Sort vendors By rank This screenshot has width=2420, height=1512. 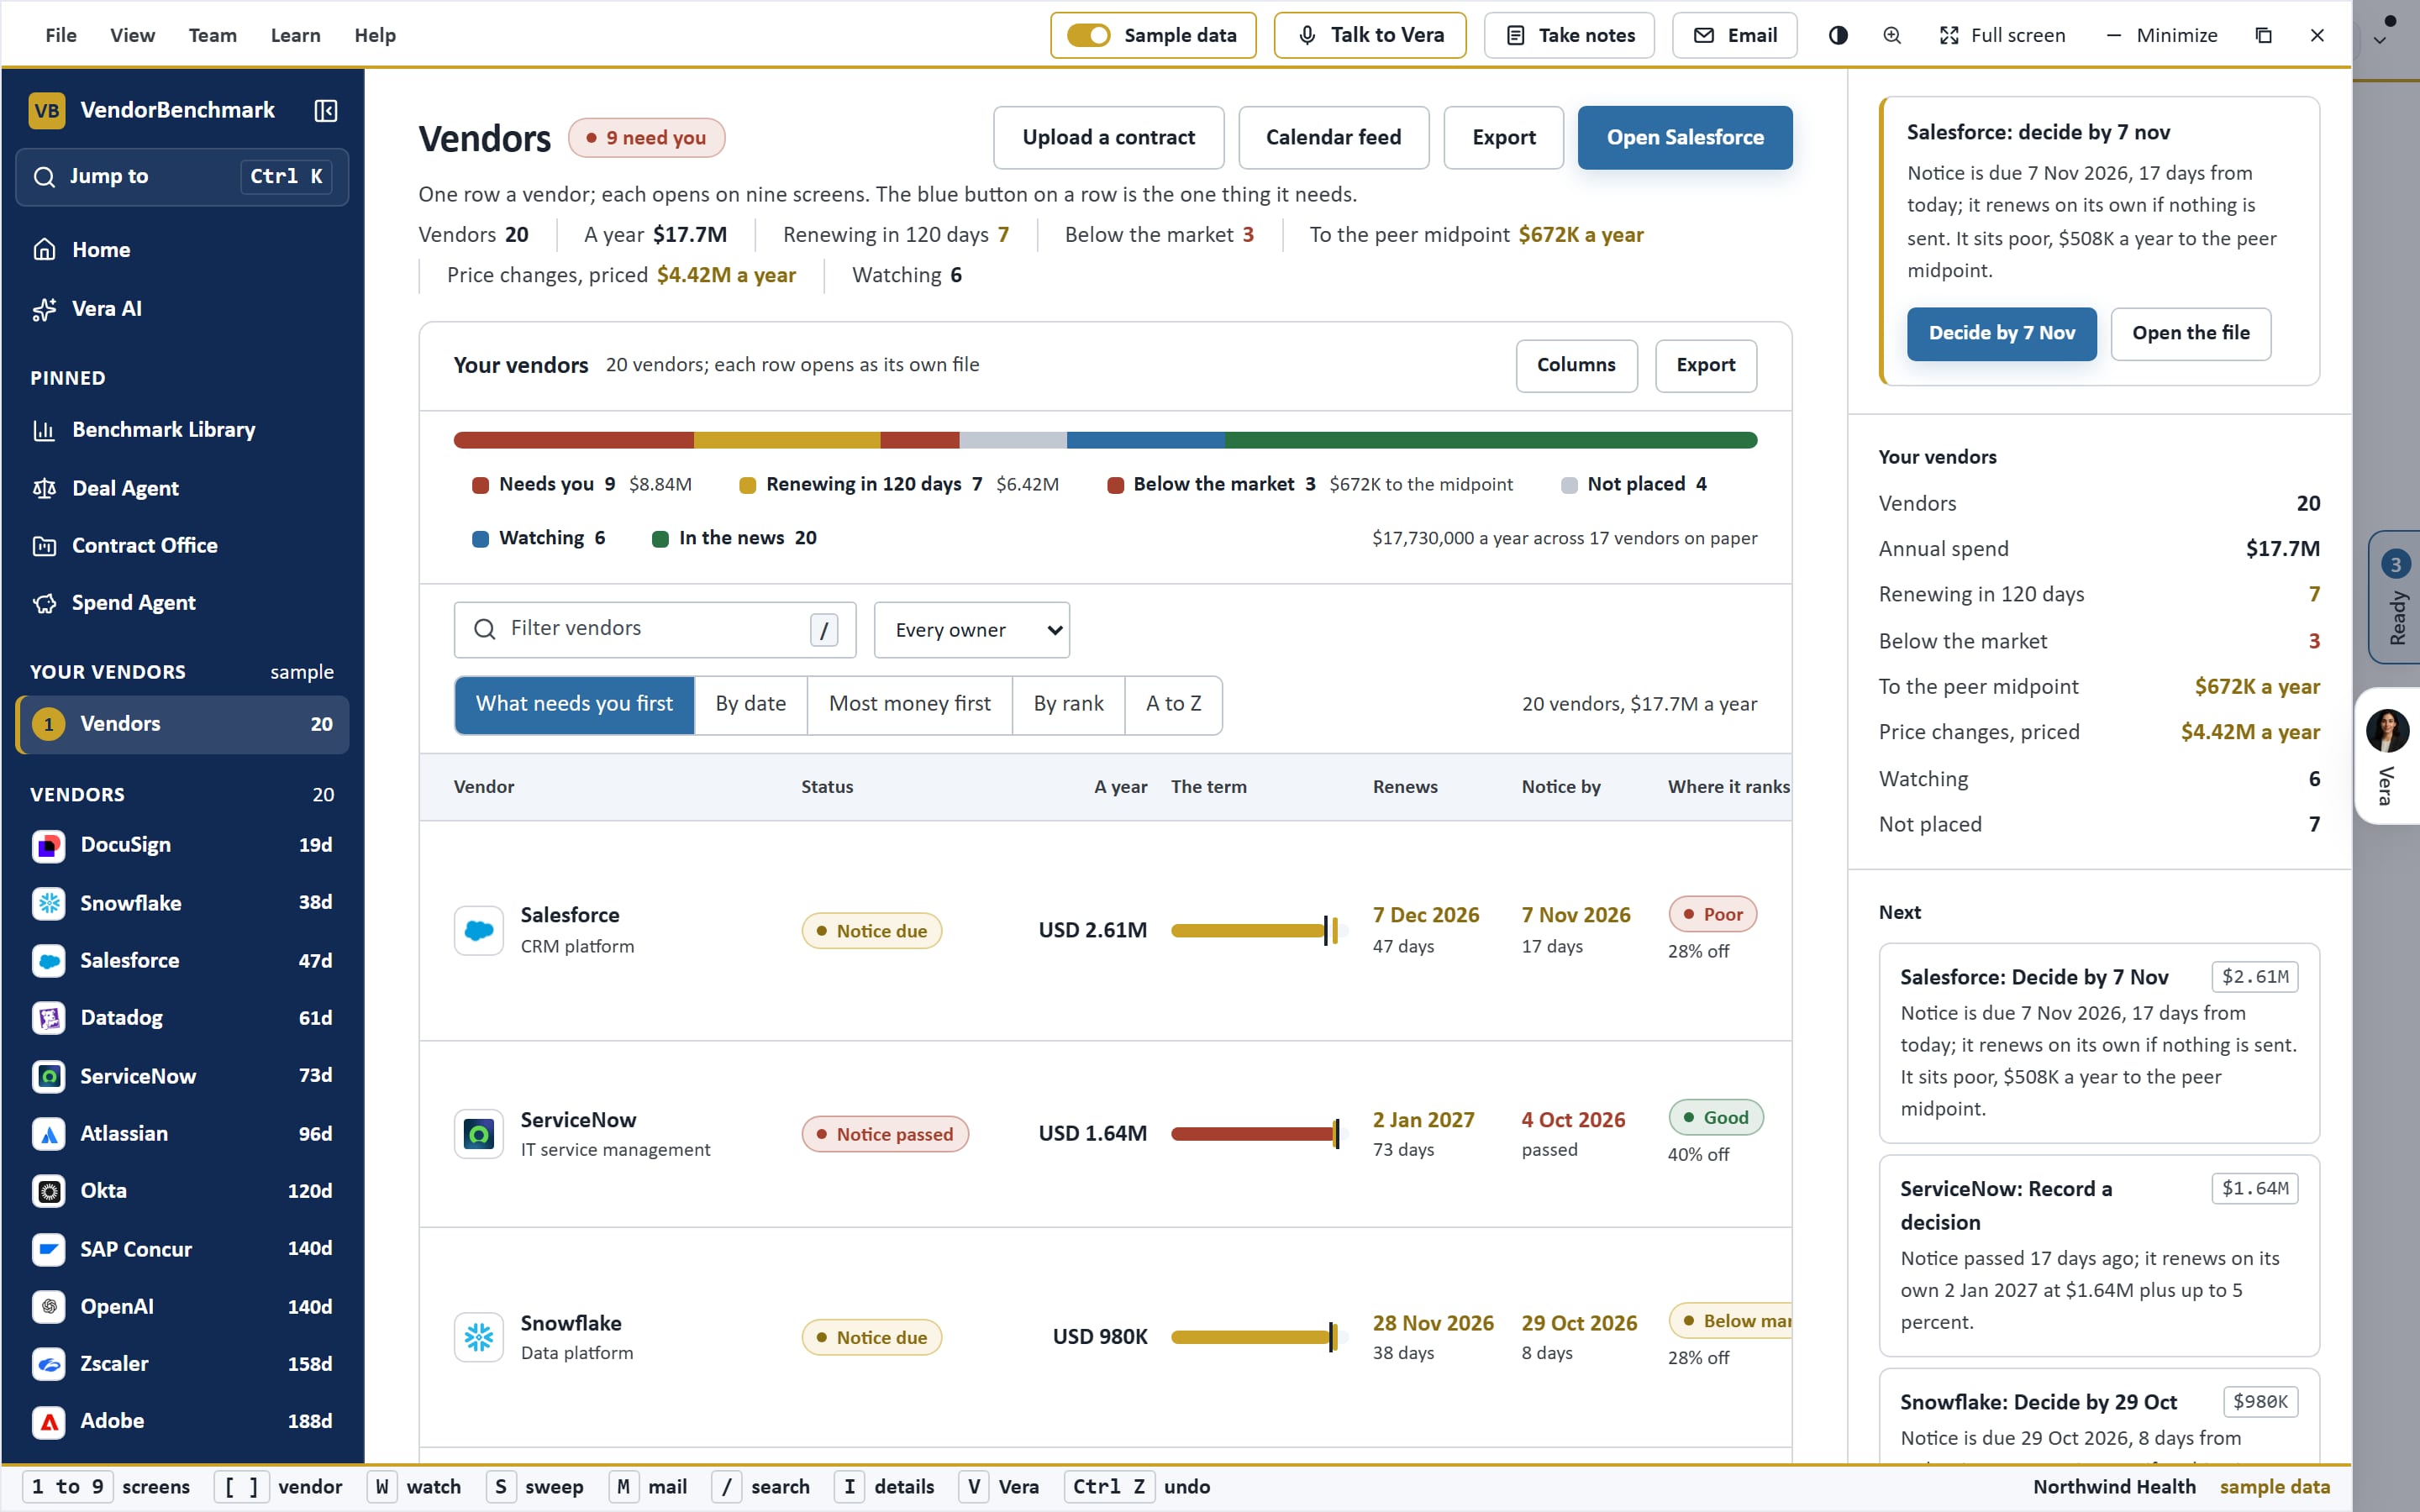click(x=1068, y=704)
